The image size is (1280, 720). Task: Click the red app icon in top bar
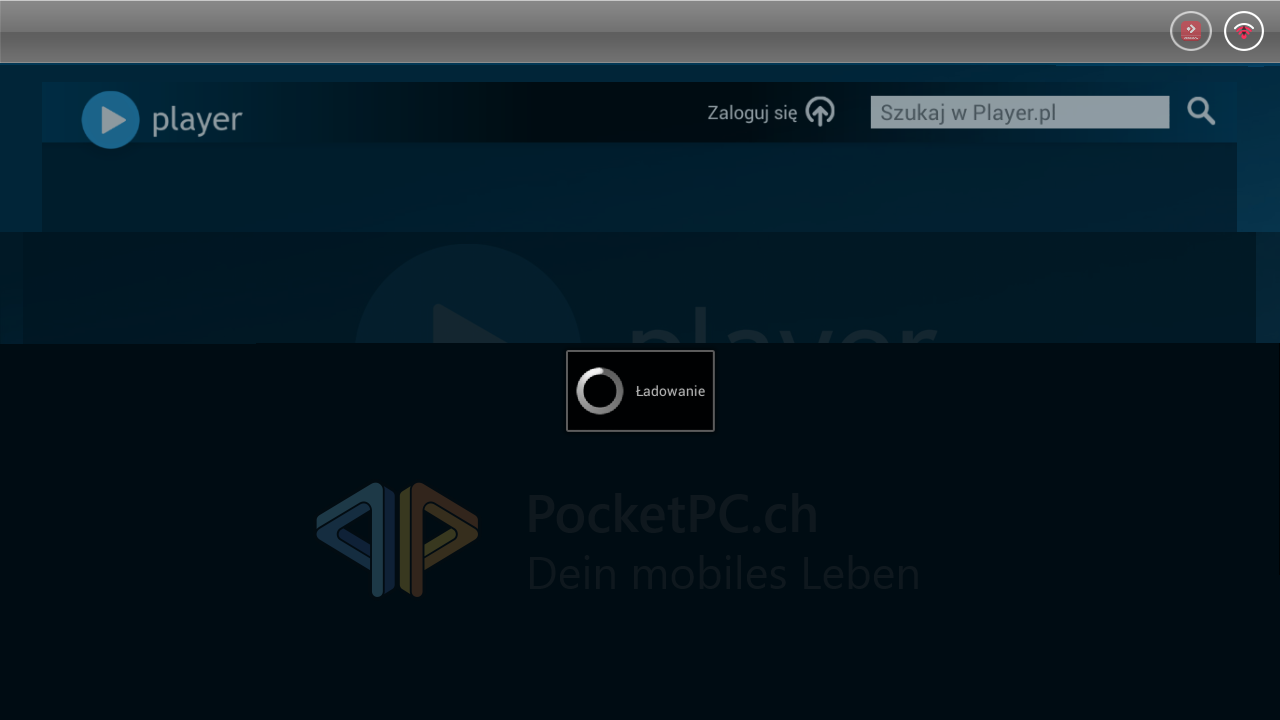point(1191,32)
